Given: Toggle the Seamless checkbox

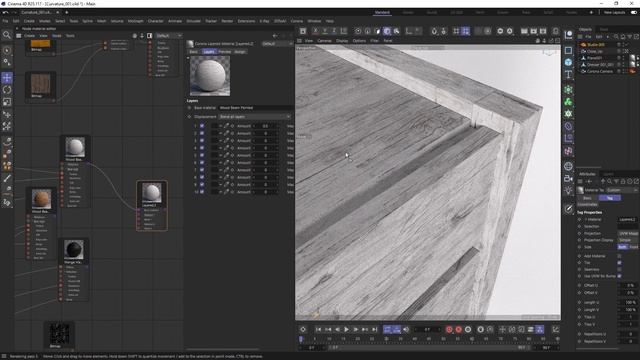Looking at the screenshot, I should point(620,269).
